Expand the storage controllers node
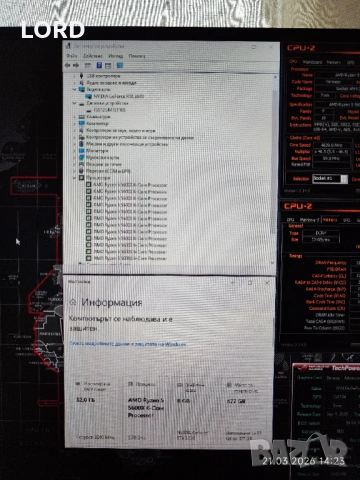This screenshot has width=360, height=480. click(74, 137)
